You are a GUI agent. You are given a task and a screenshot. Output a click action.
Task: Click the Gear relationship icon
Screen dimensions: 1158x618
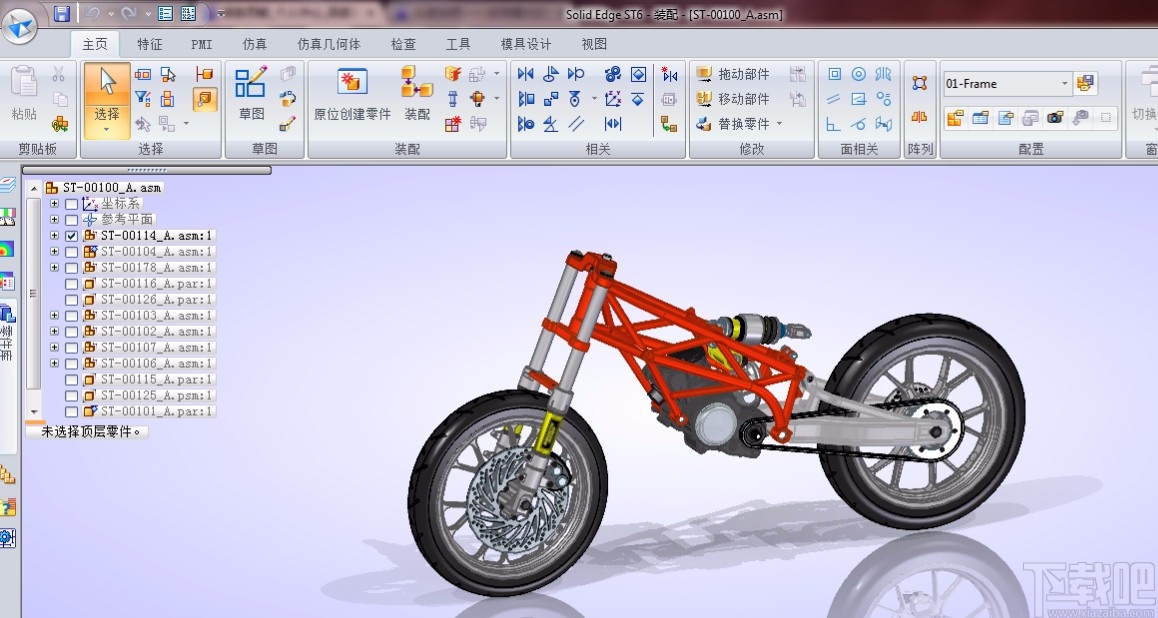click(613, 74)
